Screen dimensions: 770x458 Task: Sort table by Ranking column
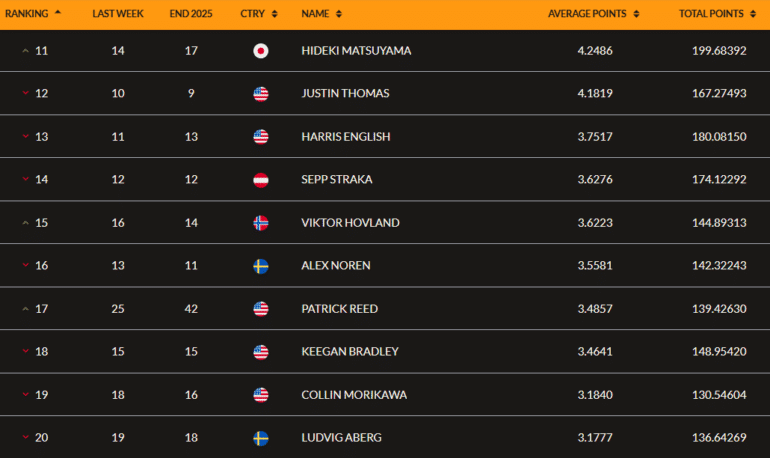point(33,14)
